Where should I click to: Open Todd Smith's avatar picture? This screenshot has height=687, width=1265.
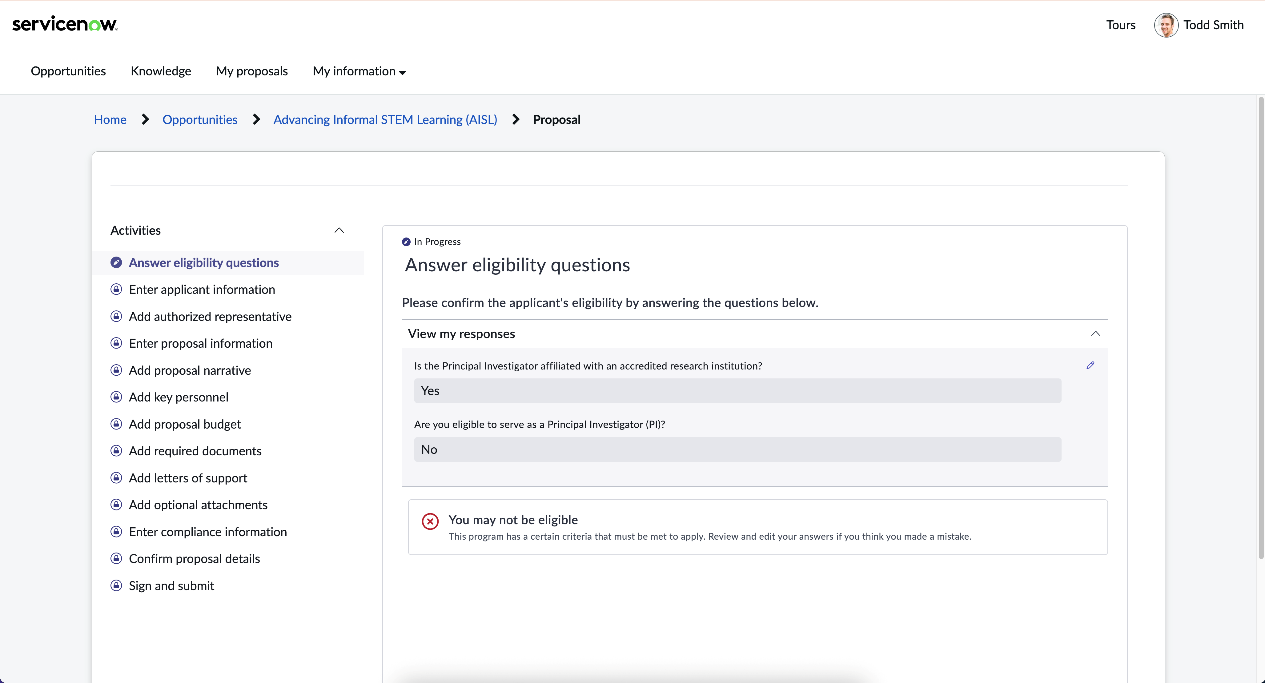coord(1165,25)
